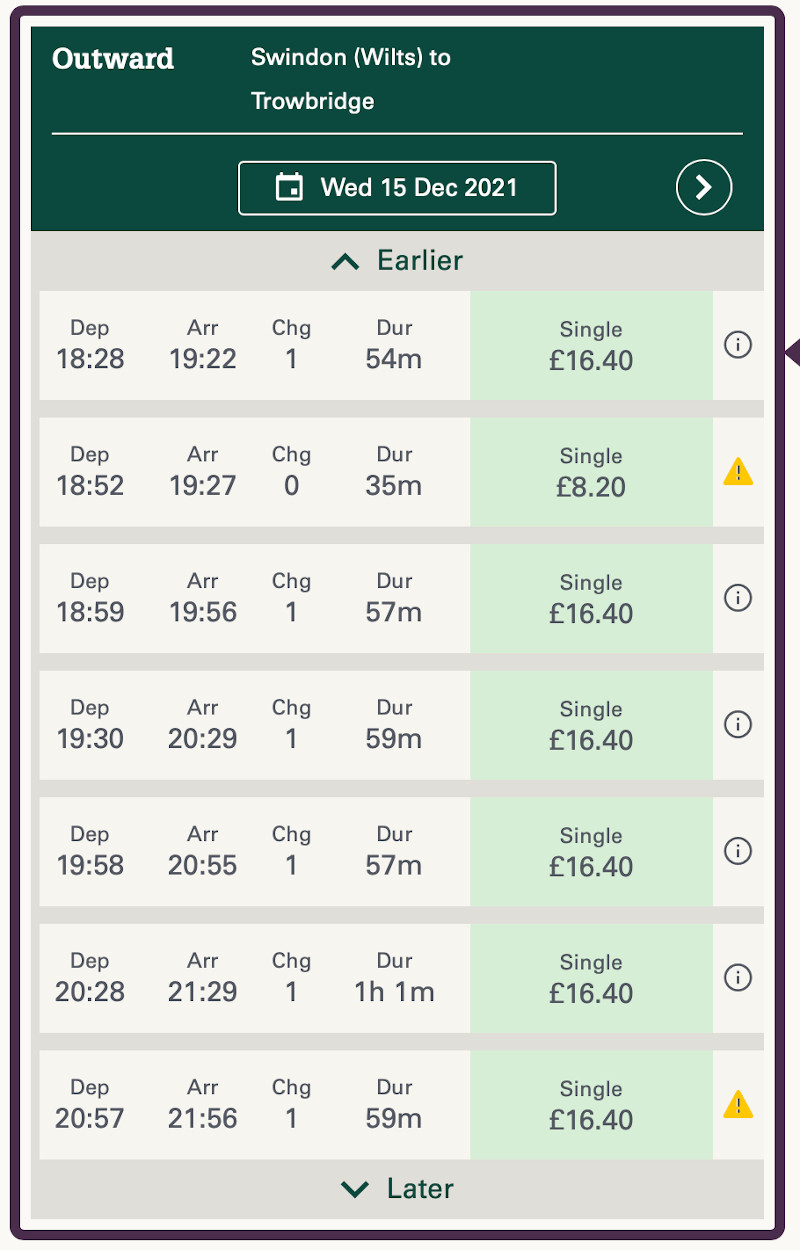Viewport: 800px width, 1250px height.
Task: Show info for the 20:28 train
Action: [737, 977]
